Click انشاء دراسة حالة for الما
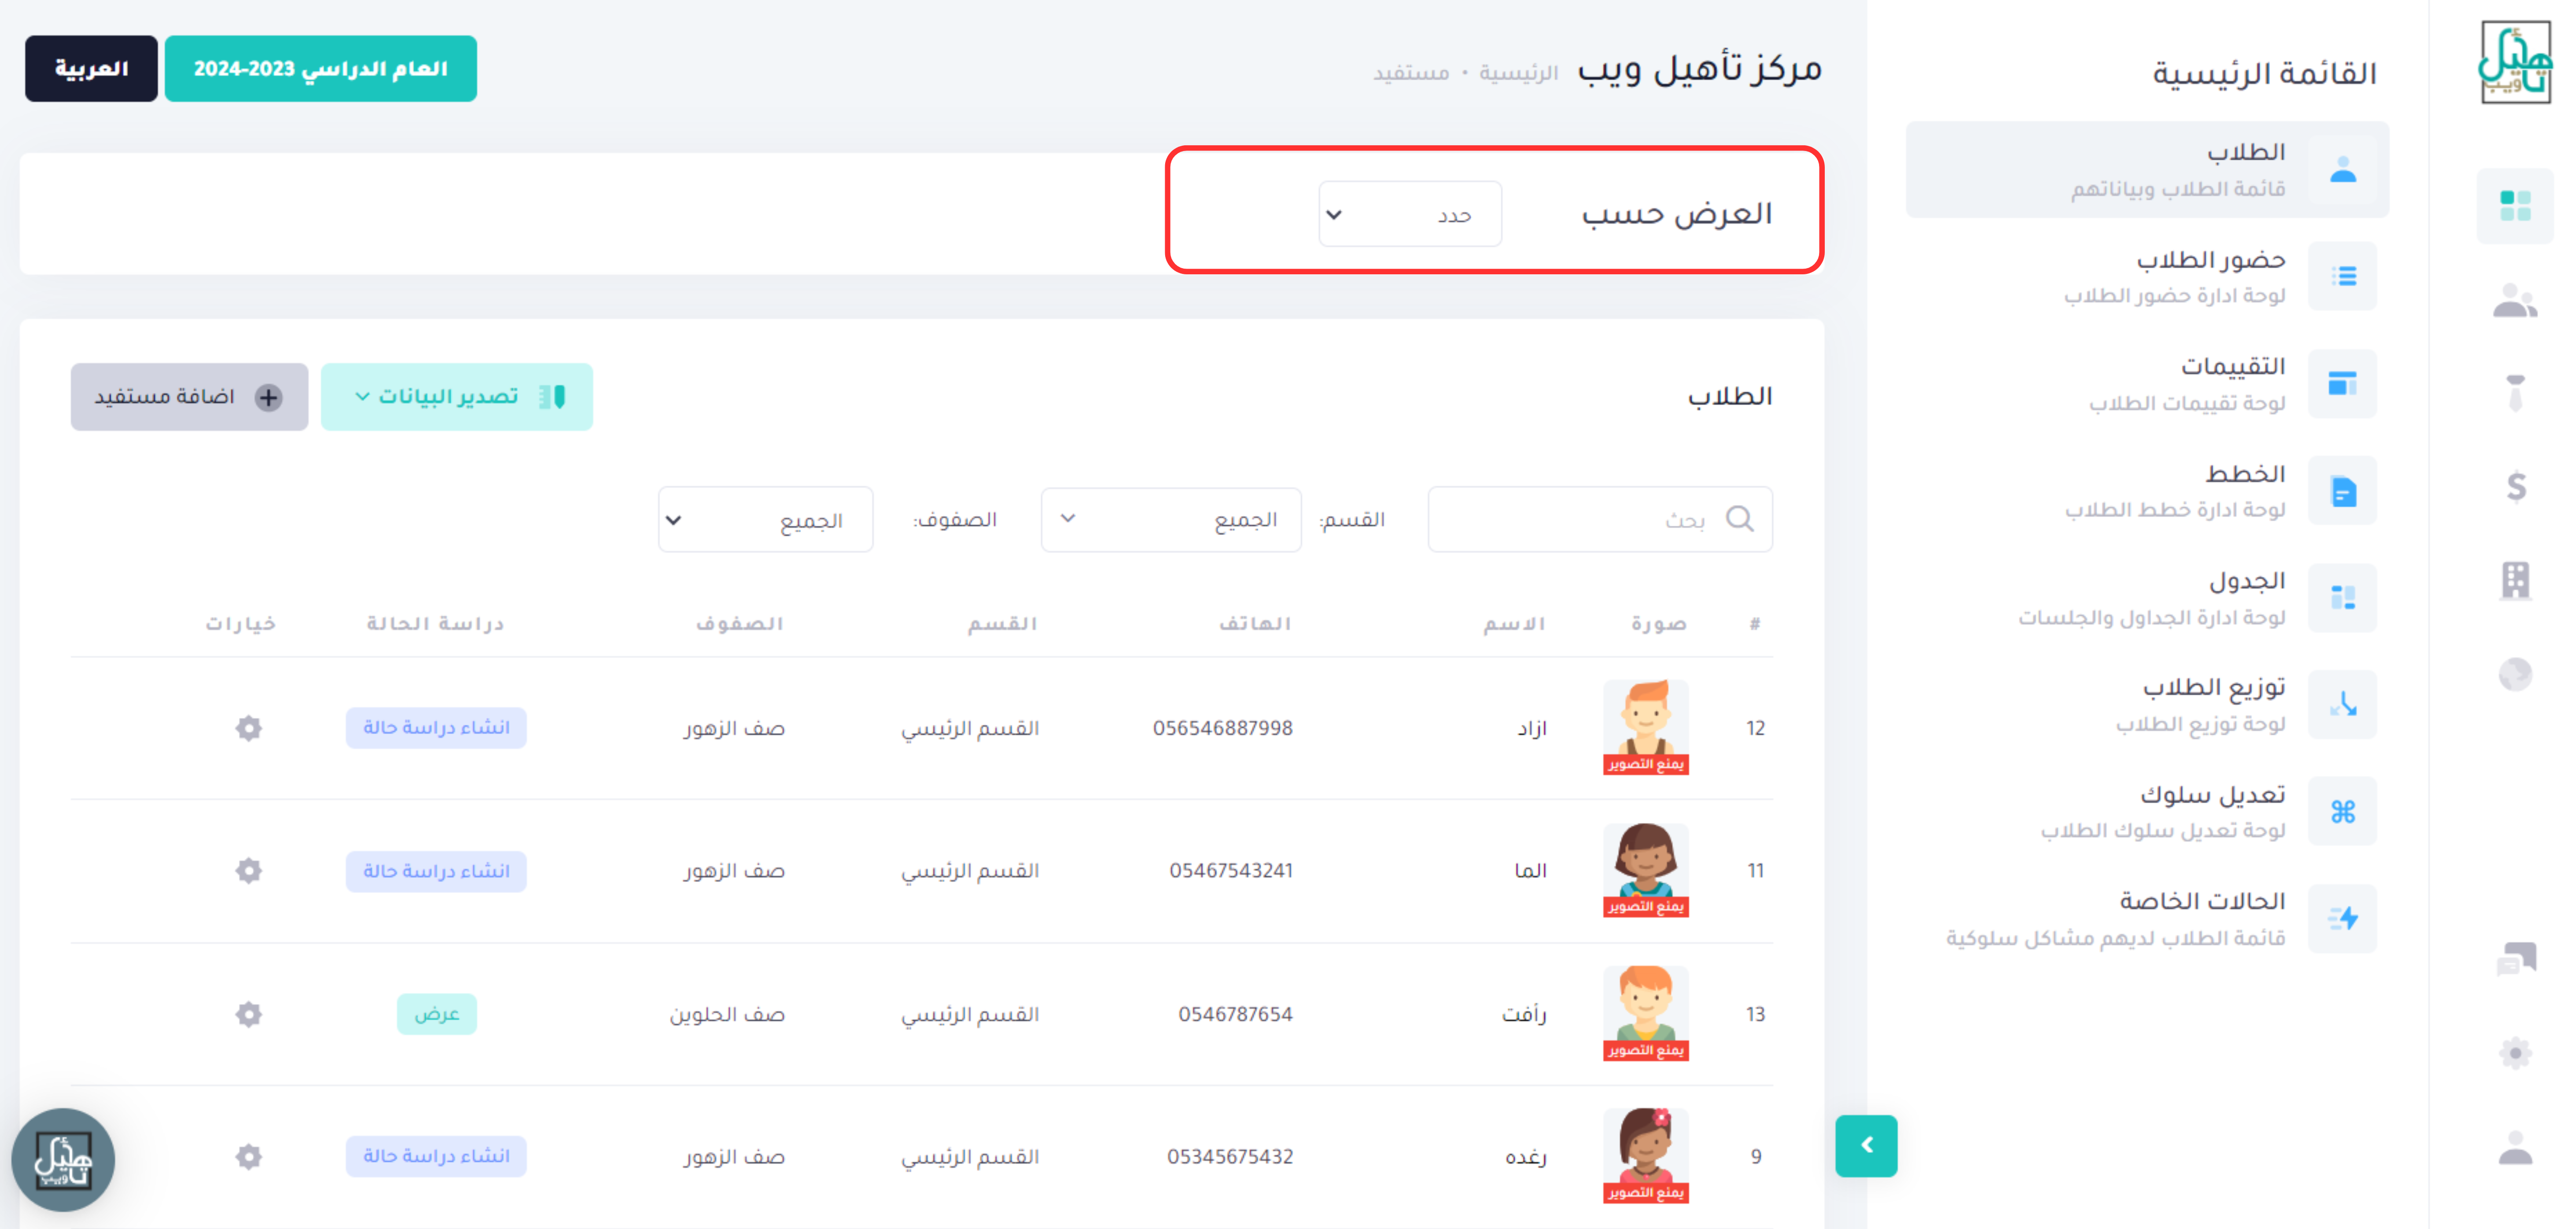2576x1229 pixels. 436,871
